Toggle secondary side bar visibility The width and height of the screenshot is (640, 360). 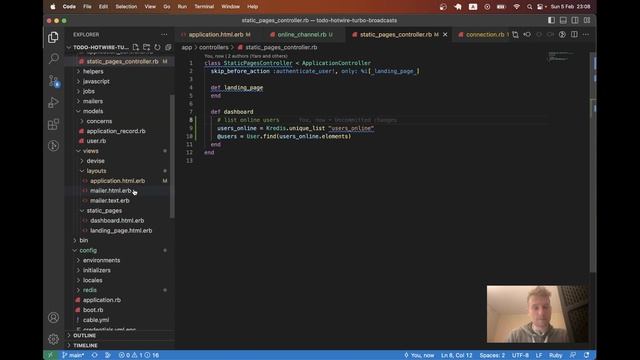tap(575, 20)
